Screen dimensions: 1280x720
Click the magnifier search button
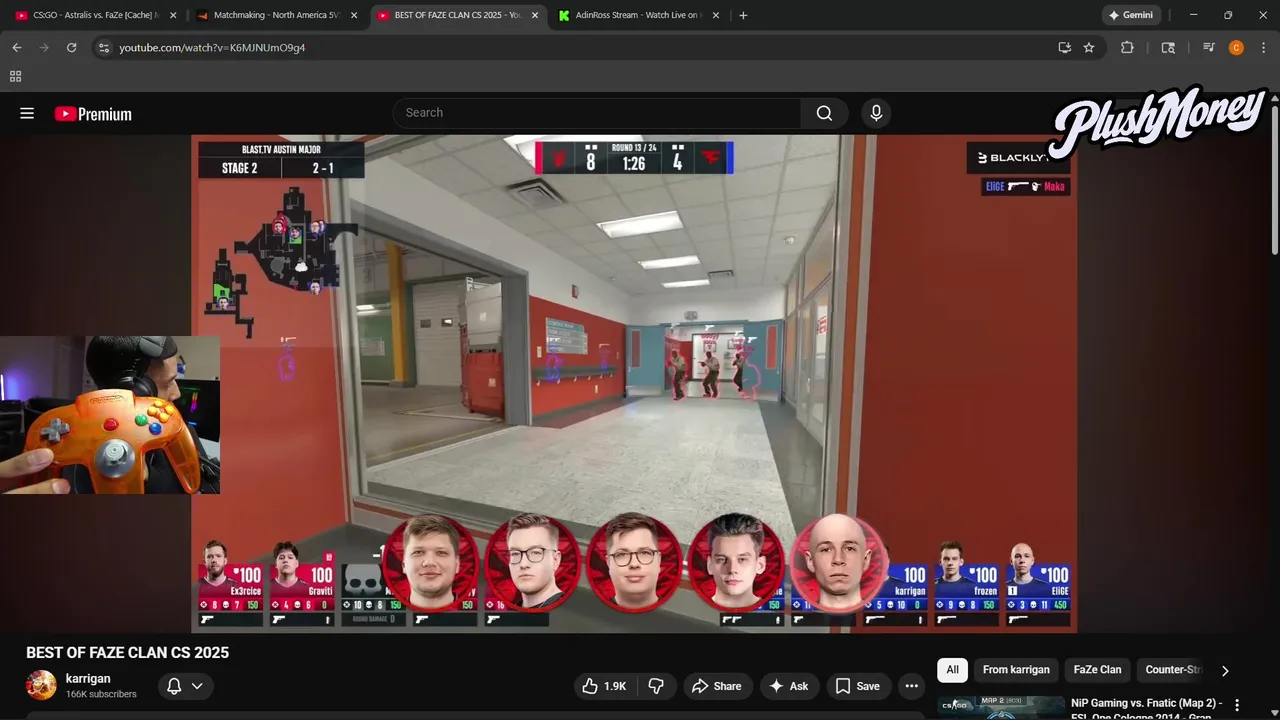click(x=824, y=113)
